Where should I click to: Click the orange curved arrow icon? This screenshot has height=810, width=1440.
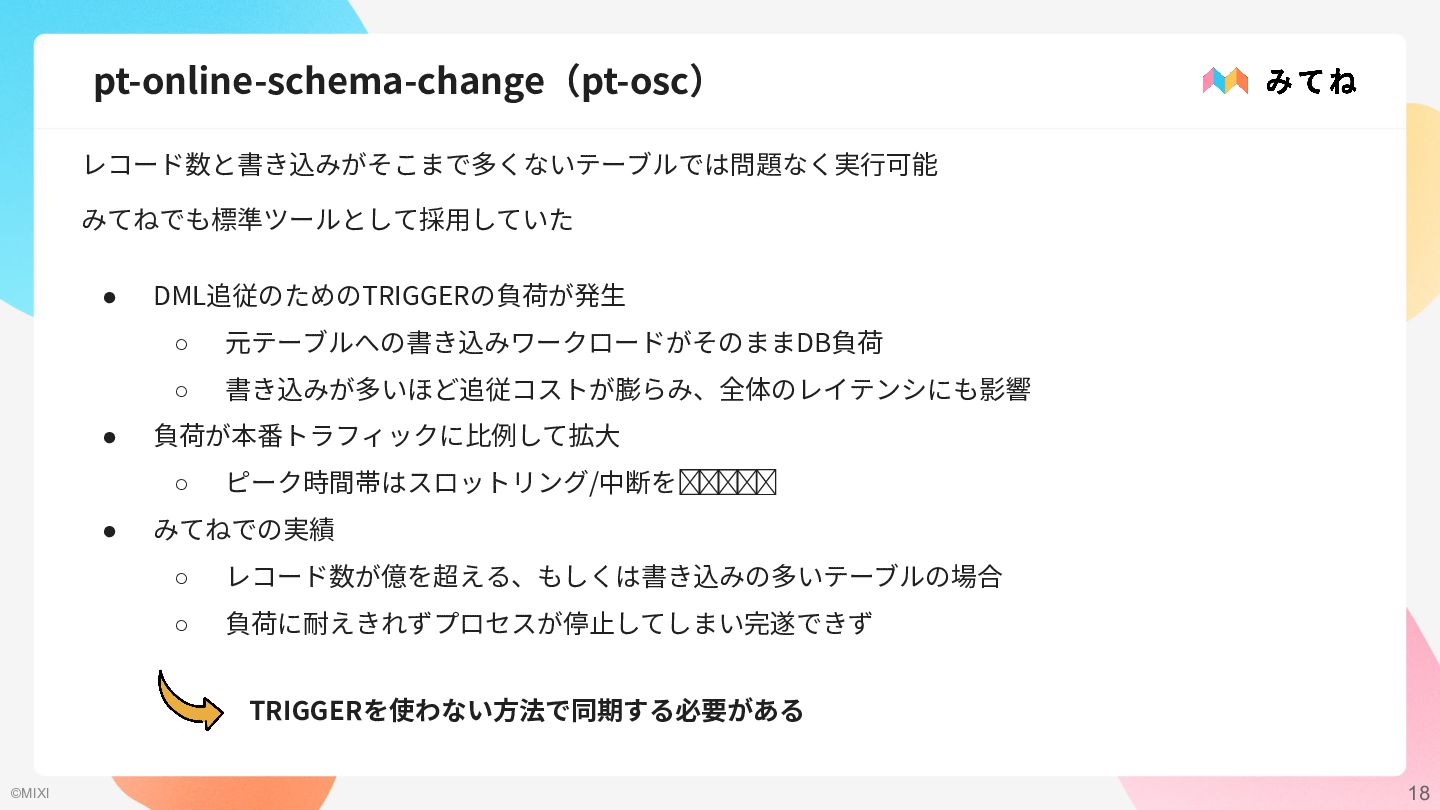pos(189,700)
